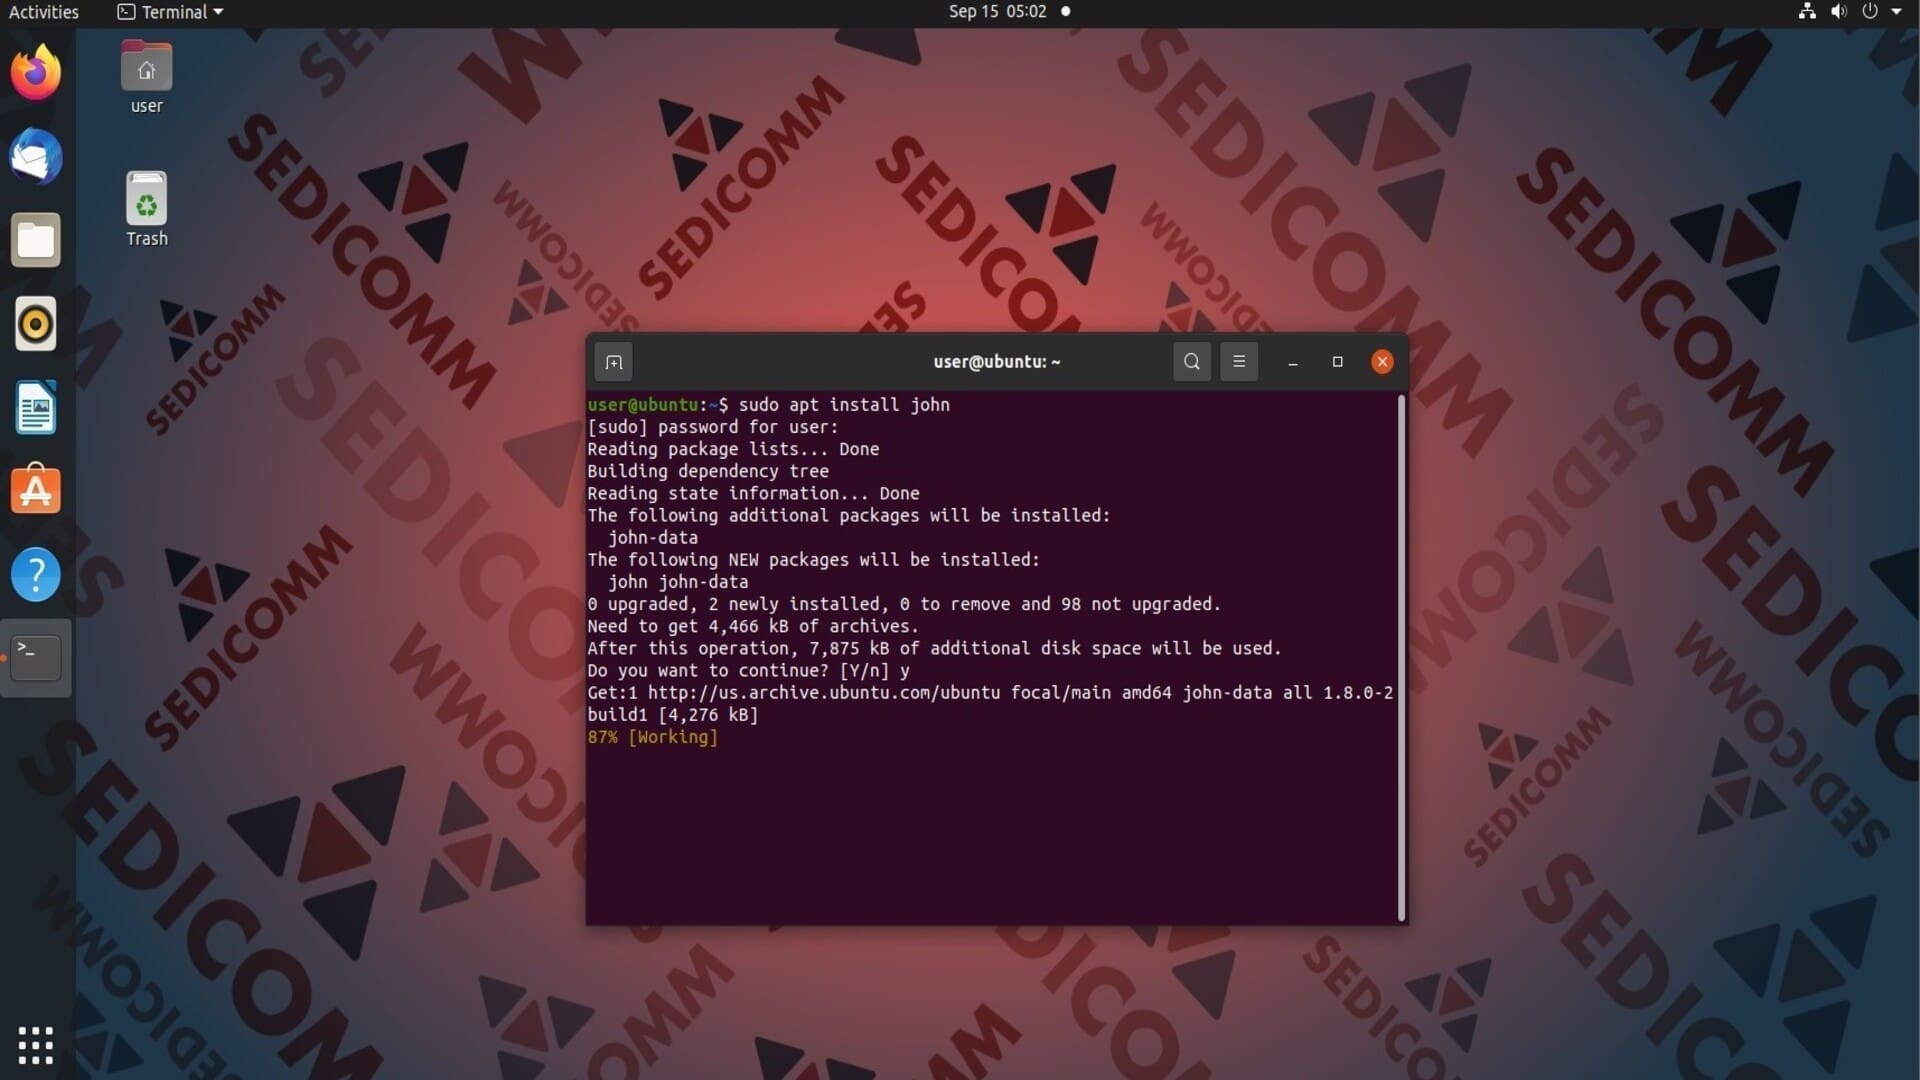Launch LibreOffice Writer from the dock

click(36, 408)
